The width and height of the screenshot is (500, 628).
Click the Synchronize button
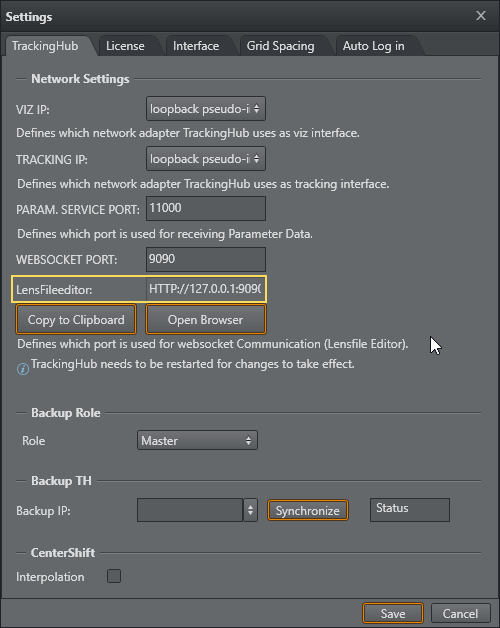(x=308, y=511)
